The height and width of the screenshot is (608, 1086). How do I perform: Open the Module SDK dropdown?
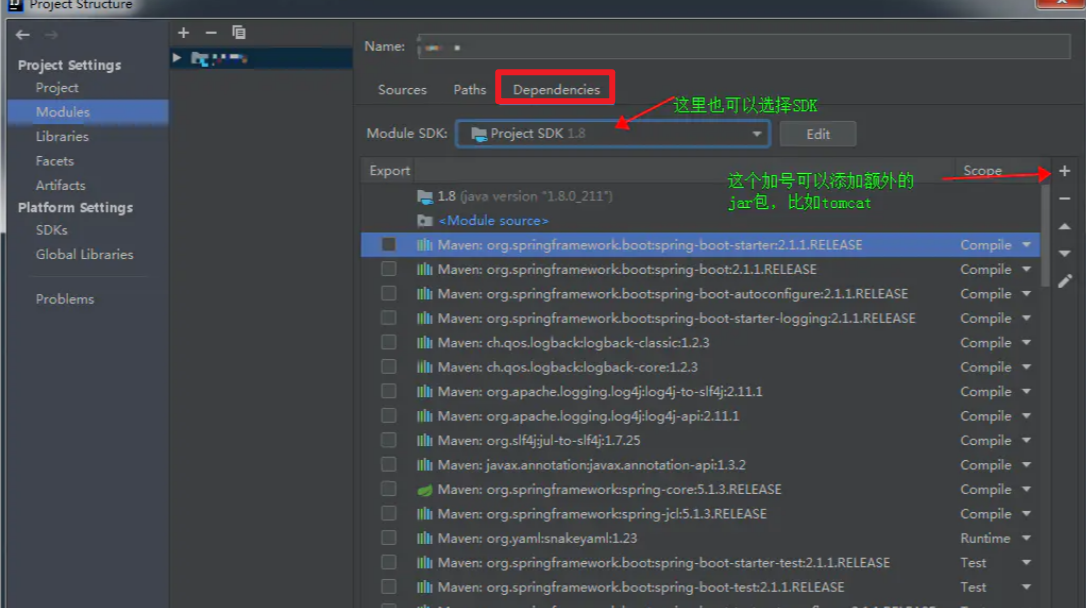pos(756,133)
